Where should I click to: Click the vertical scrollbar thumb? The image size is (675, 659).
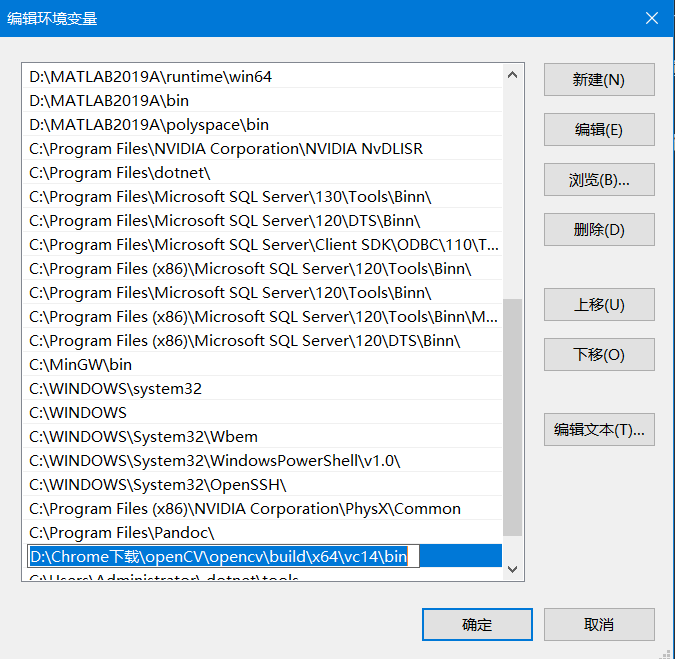pos(512,418)
